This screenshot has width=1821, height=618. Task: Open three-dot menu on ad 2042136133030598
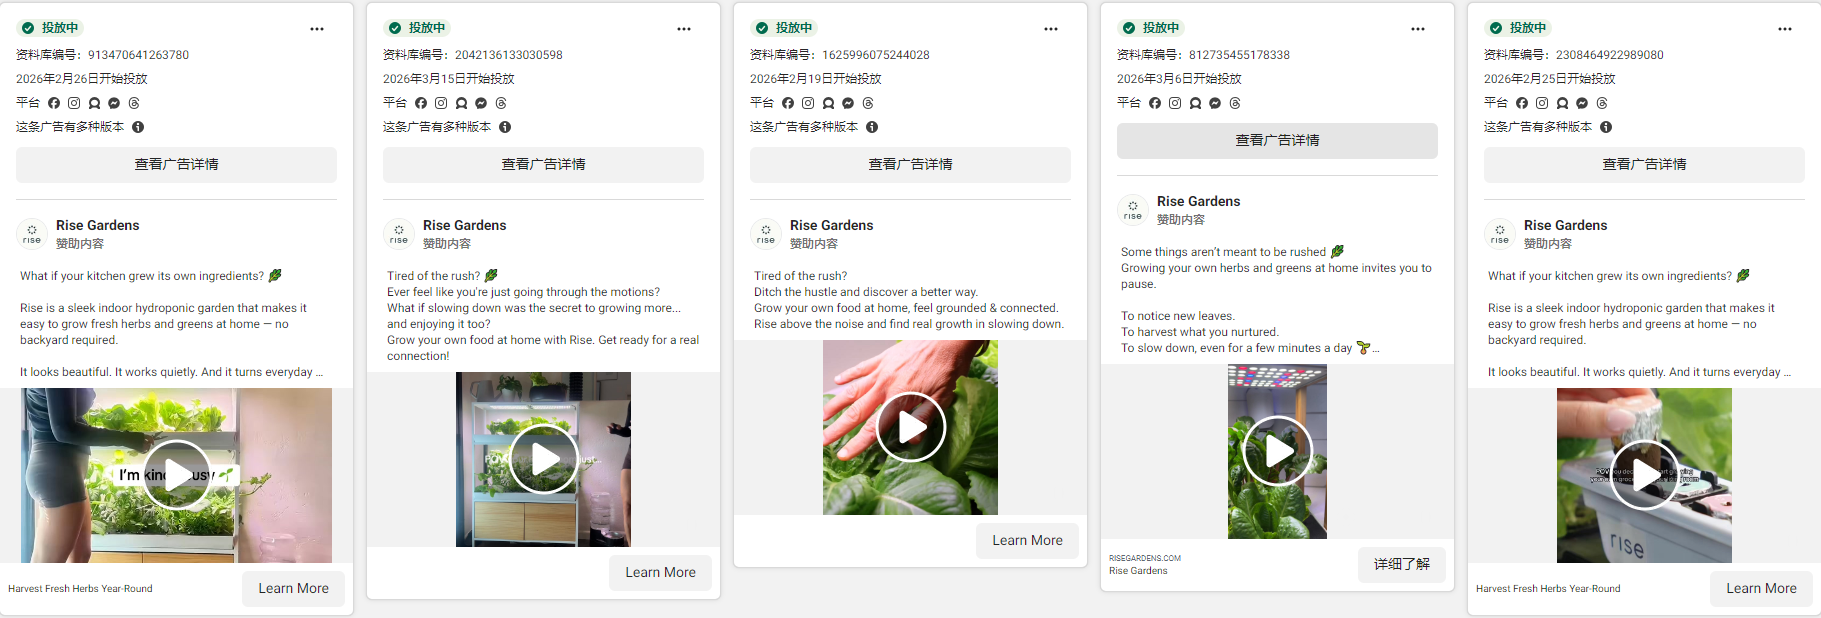(684, 29)
